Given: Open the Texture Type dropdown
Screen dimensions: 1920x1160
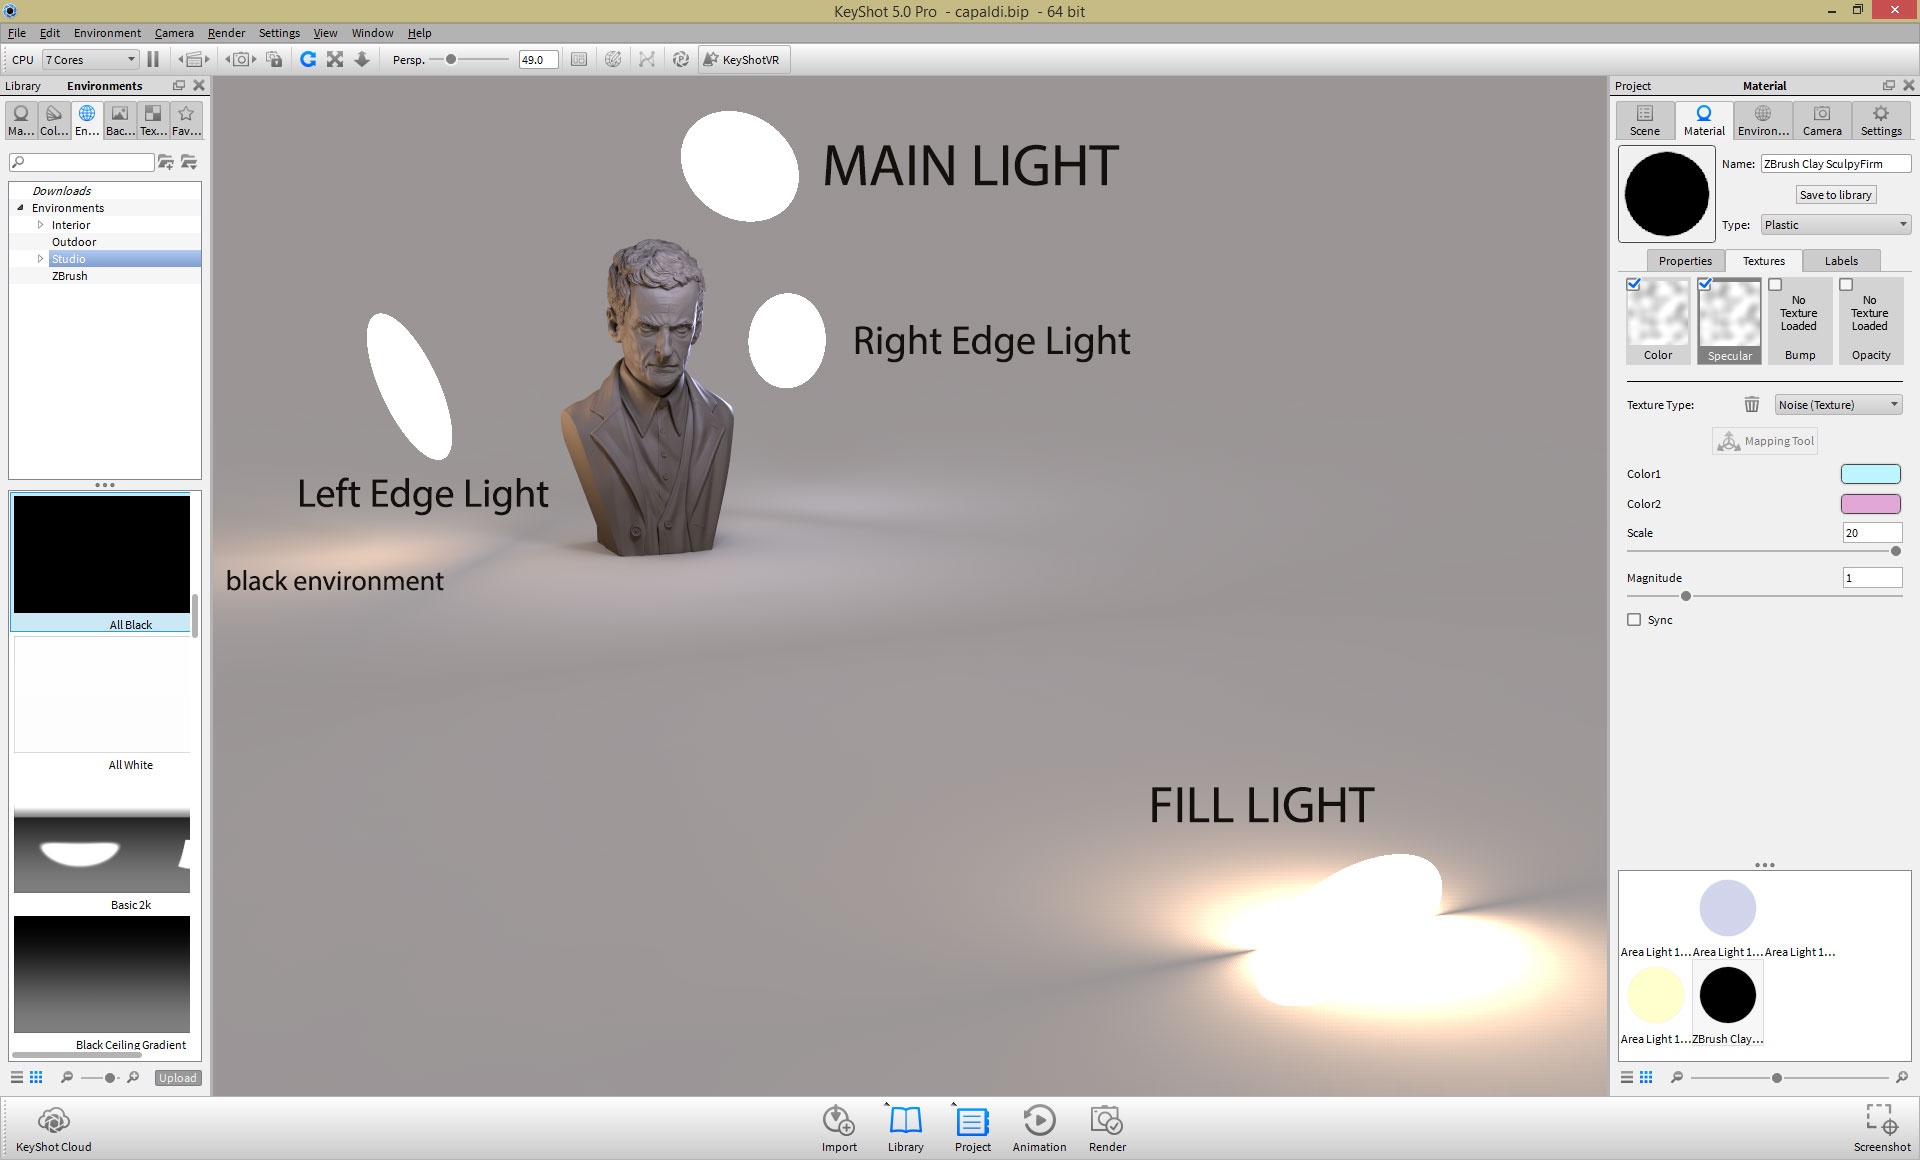Looking at the screenshot, I should tap(1838, 405).
